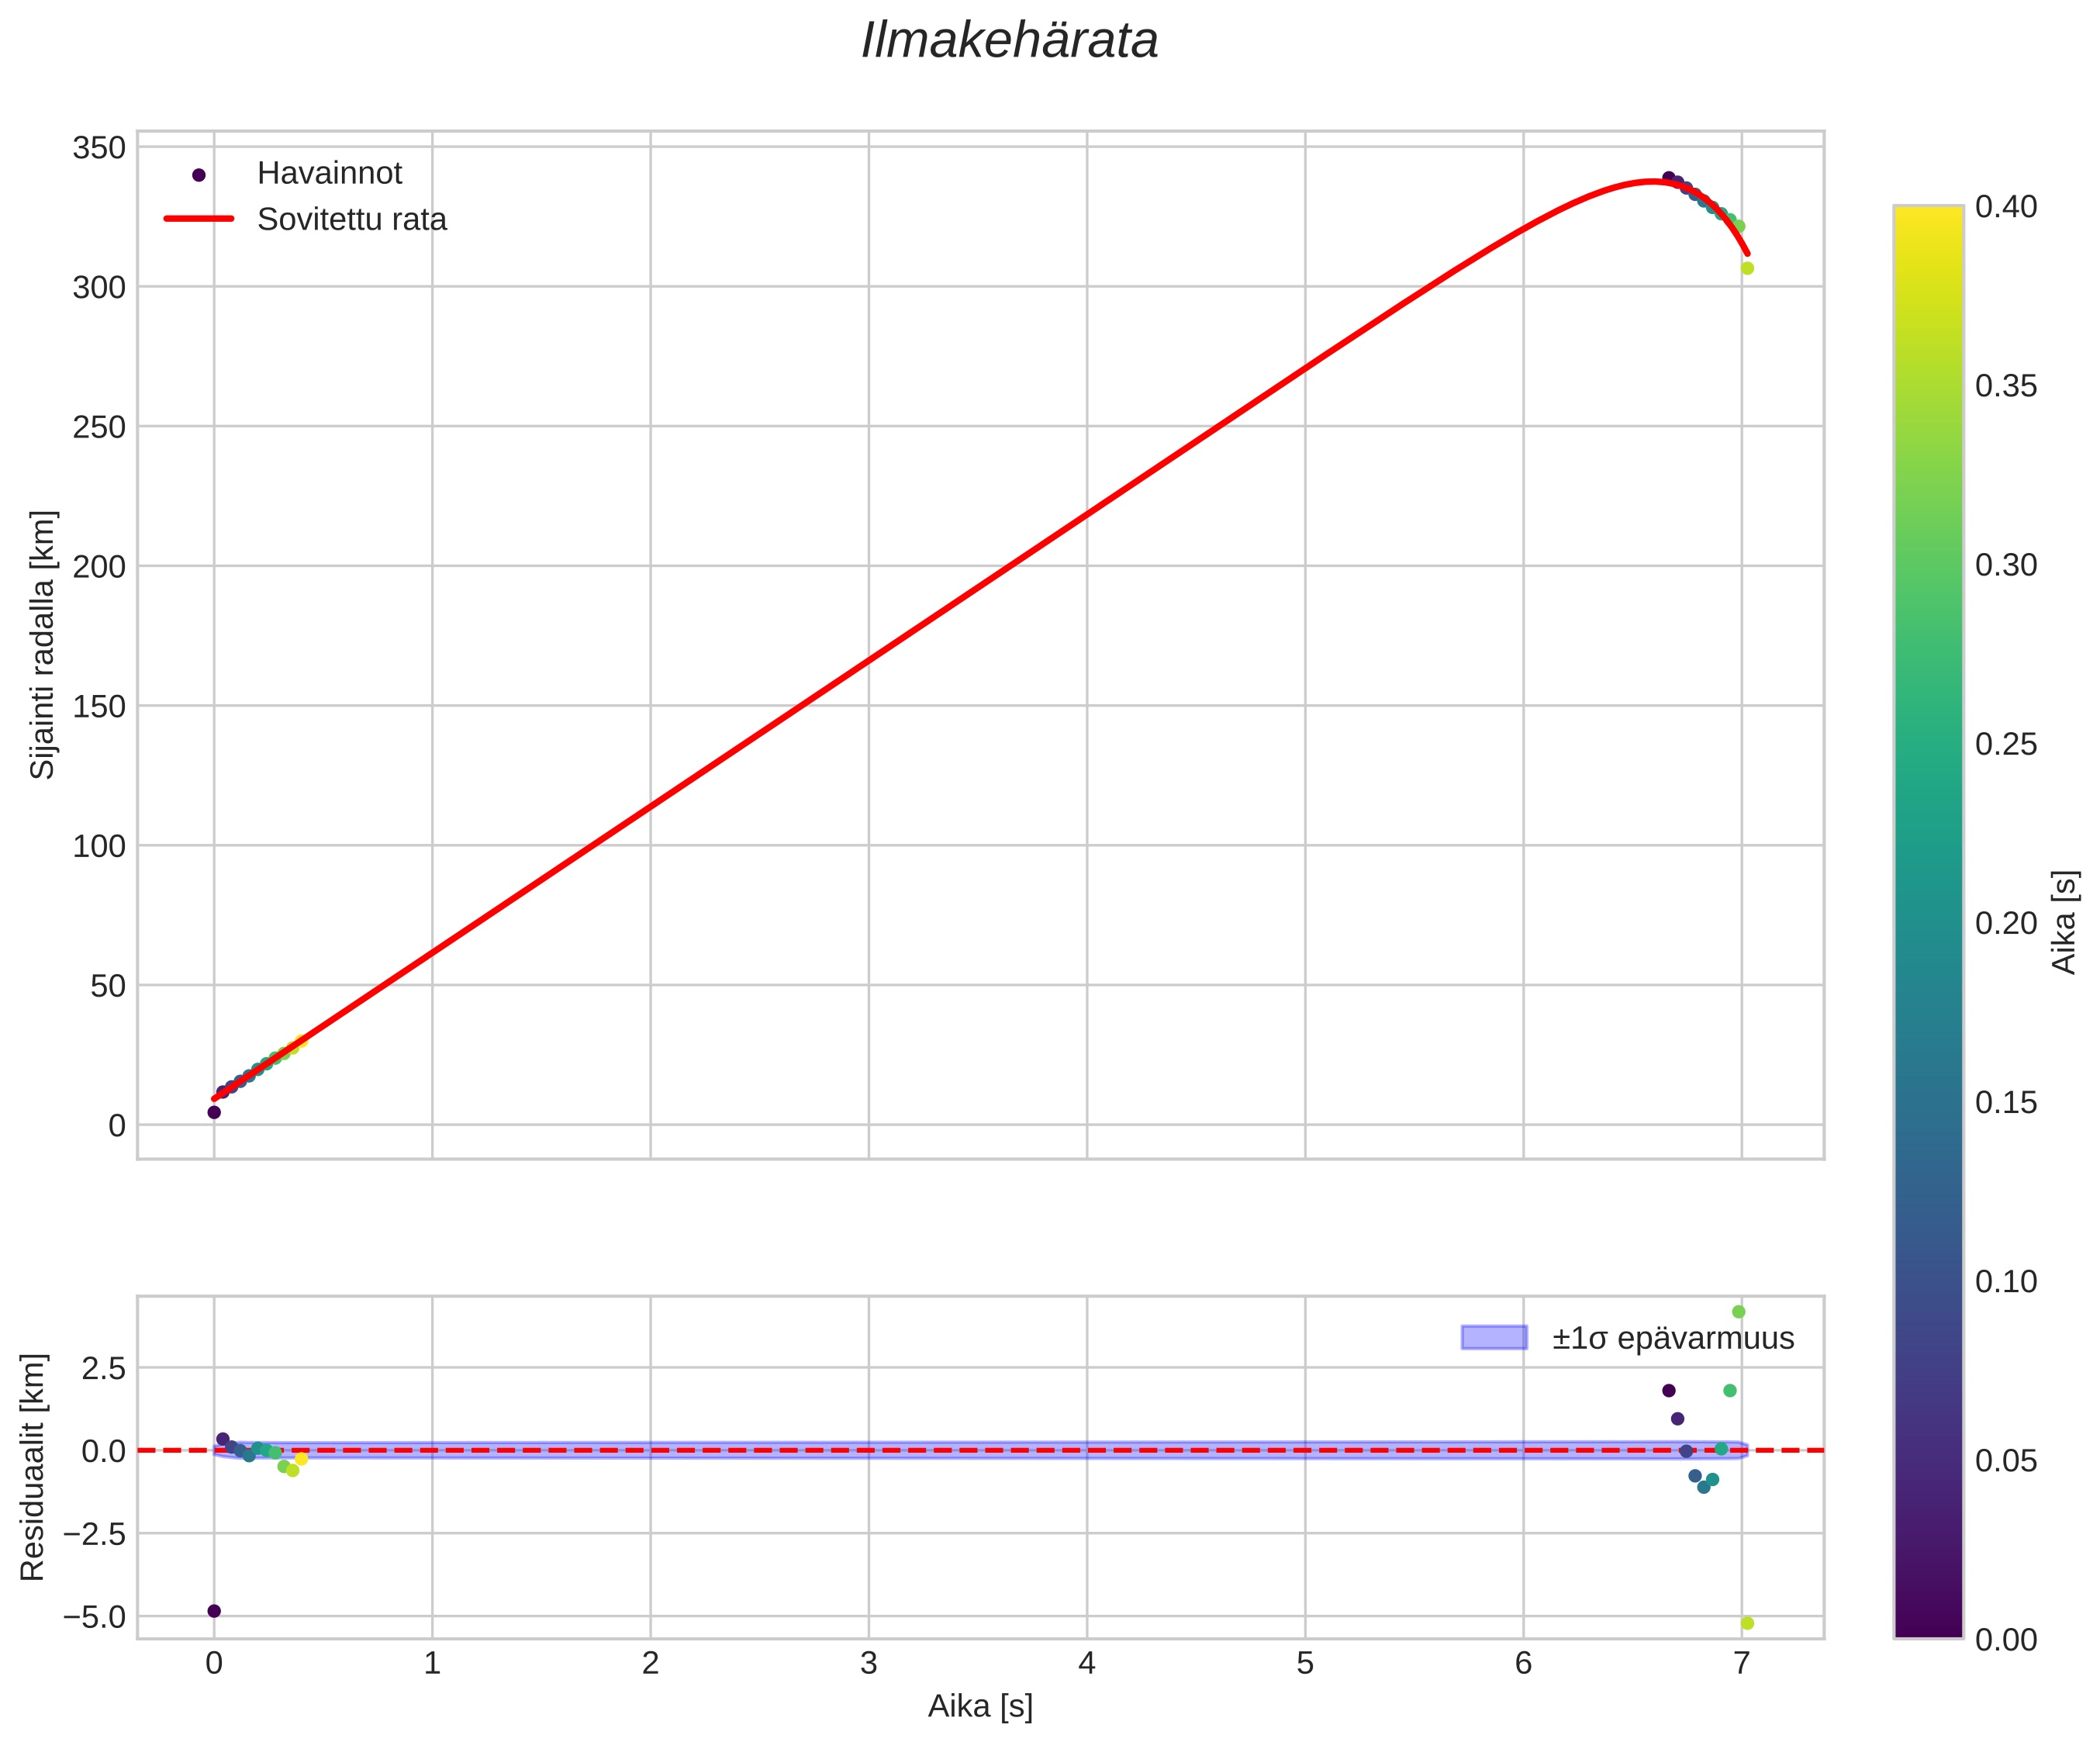Click the Ilmakehärata plot title
The height and width of the screenshot is (1742, 2100).
point(1009,42)
